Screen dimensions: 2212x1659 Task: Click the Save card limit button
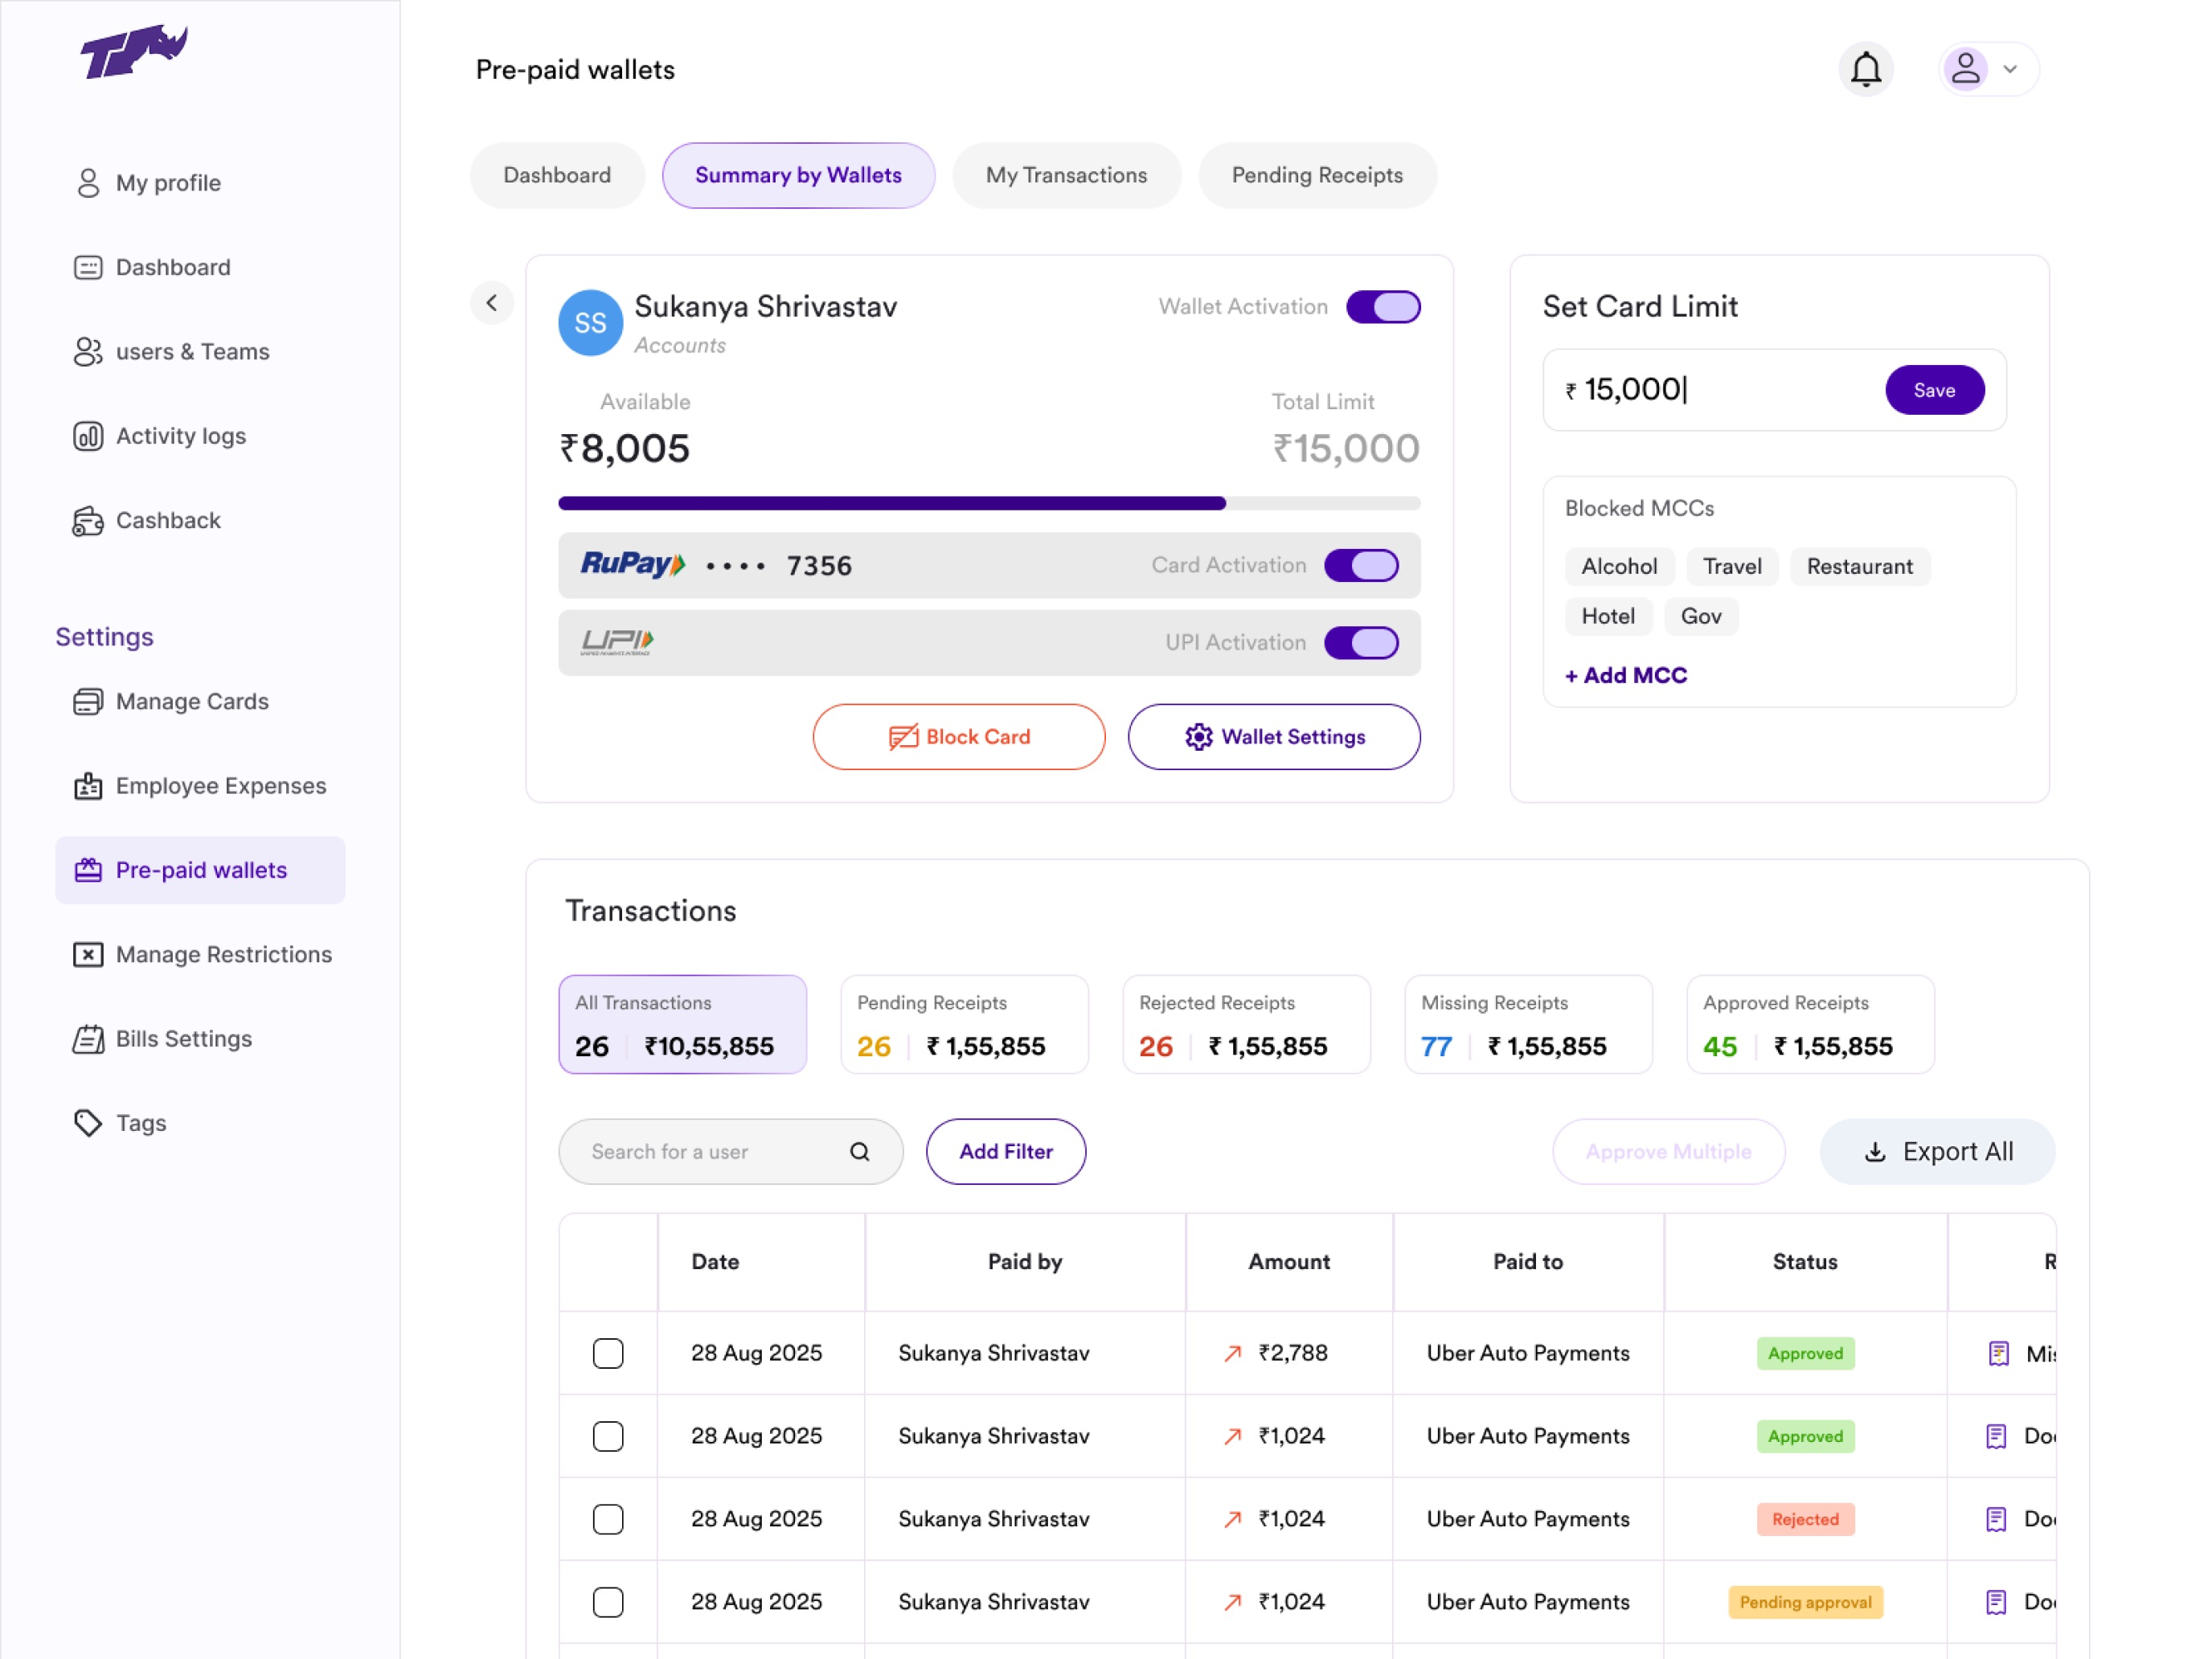point(1934,390)
